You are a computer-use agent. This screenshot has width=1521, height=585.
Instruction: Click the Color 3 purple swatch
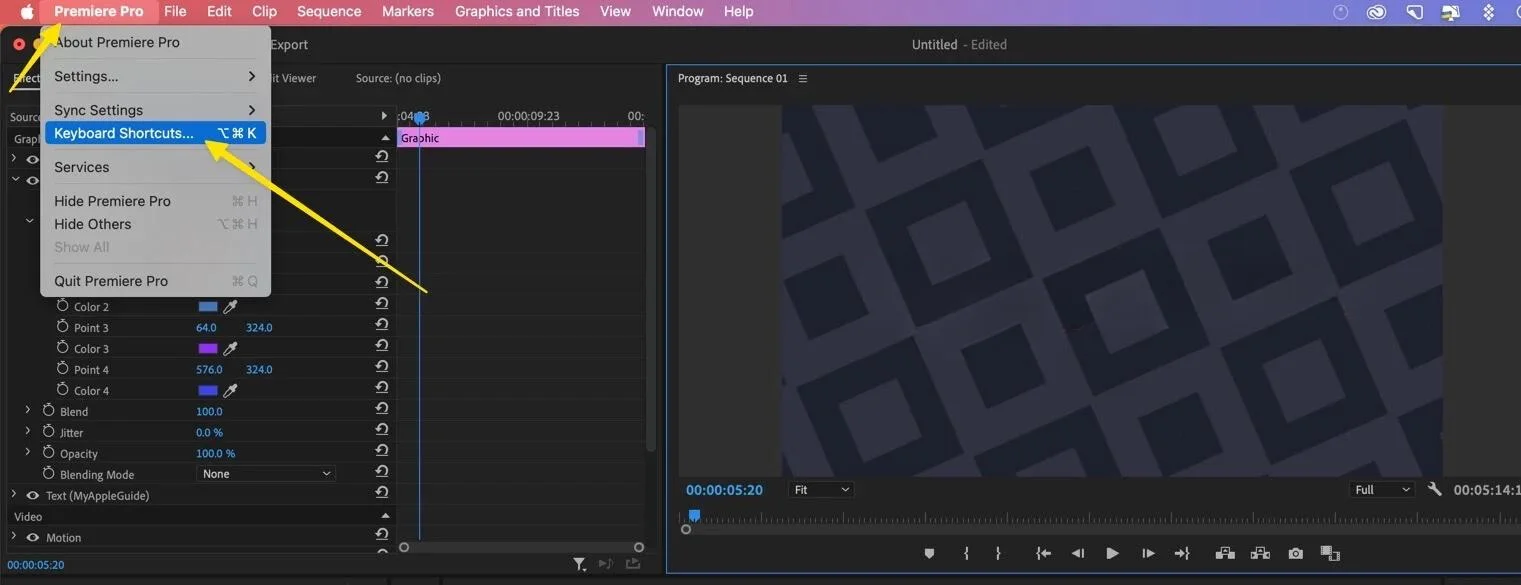pyautogui.click(x=208, y=349)
